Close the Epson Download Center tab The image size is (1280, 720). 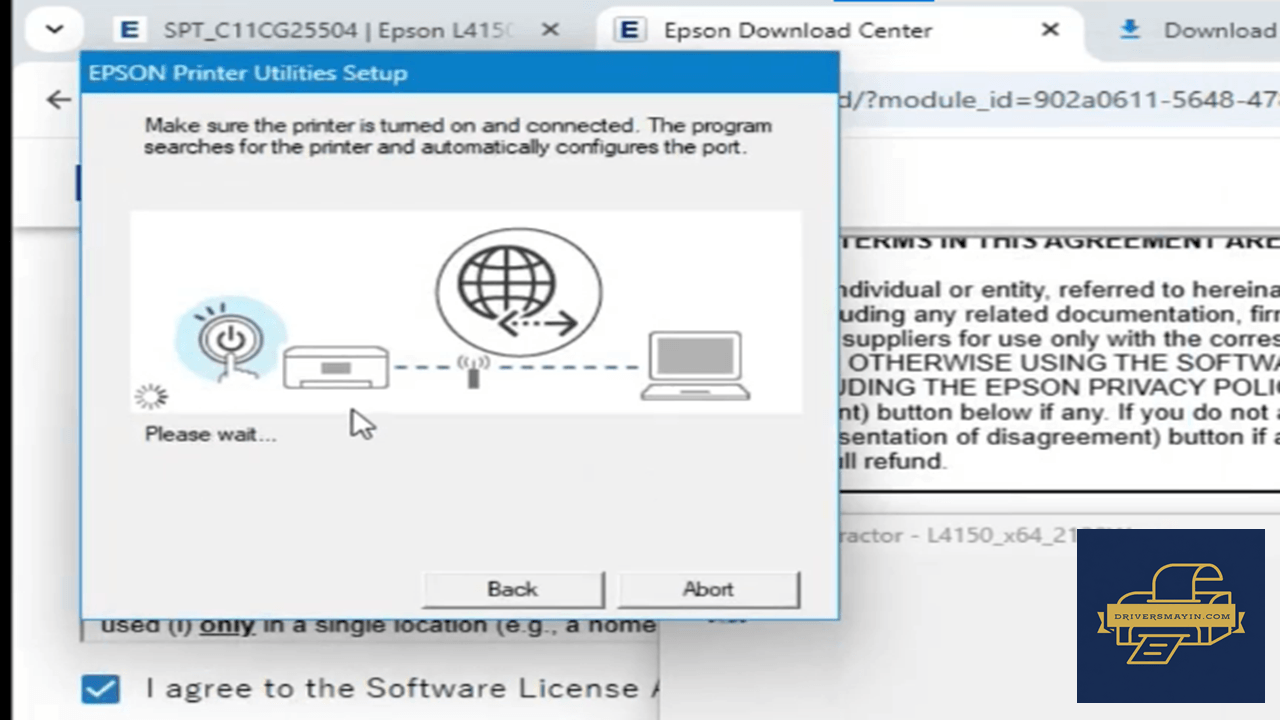coord(1050,30)
